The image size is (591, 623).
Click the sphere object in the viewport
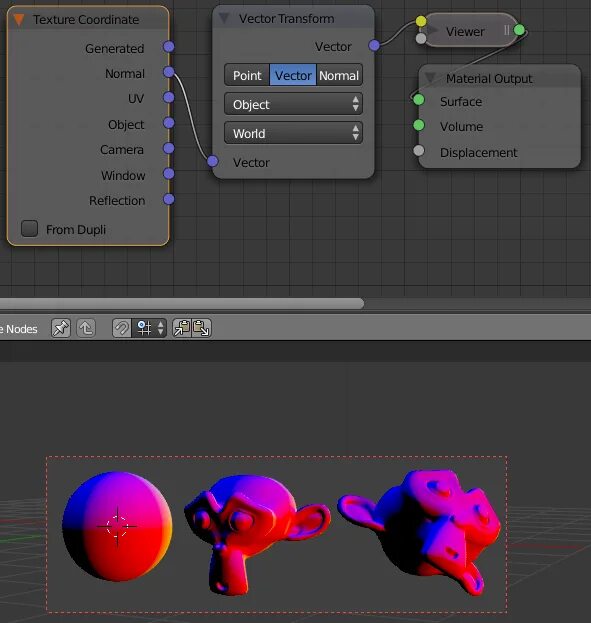point(118,526)
